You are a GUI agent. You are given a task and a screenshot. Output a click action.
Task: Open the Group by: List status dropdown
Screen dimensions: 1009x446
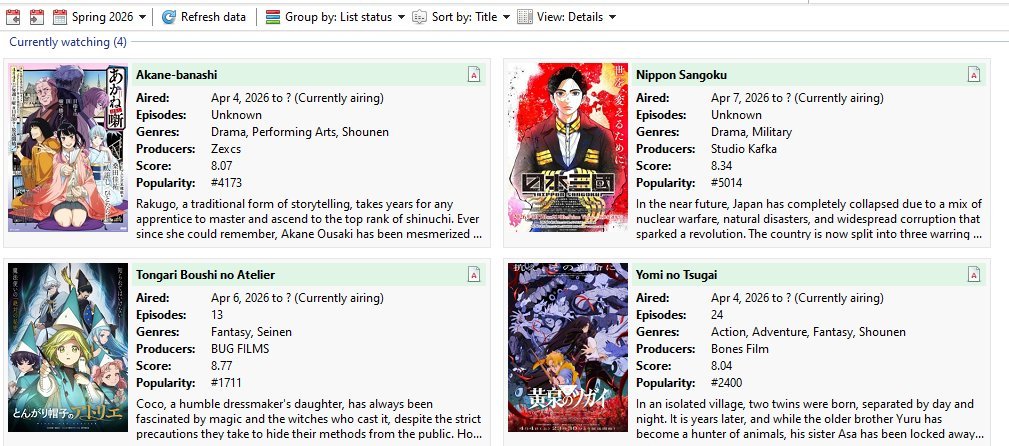point(335,17)
